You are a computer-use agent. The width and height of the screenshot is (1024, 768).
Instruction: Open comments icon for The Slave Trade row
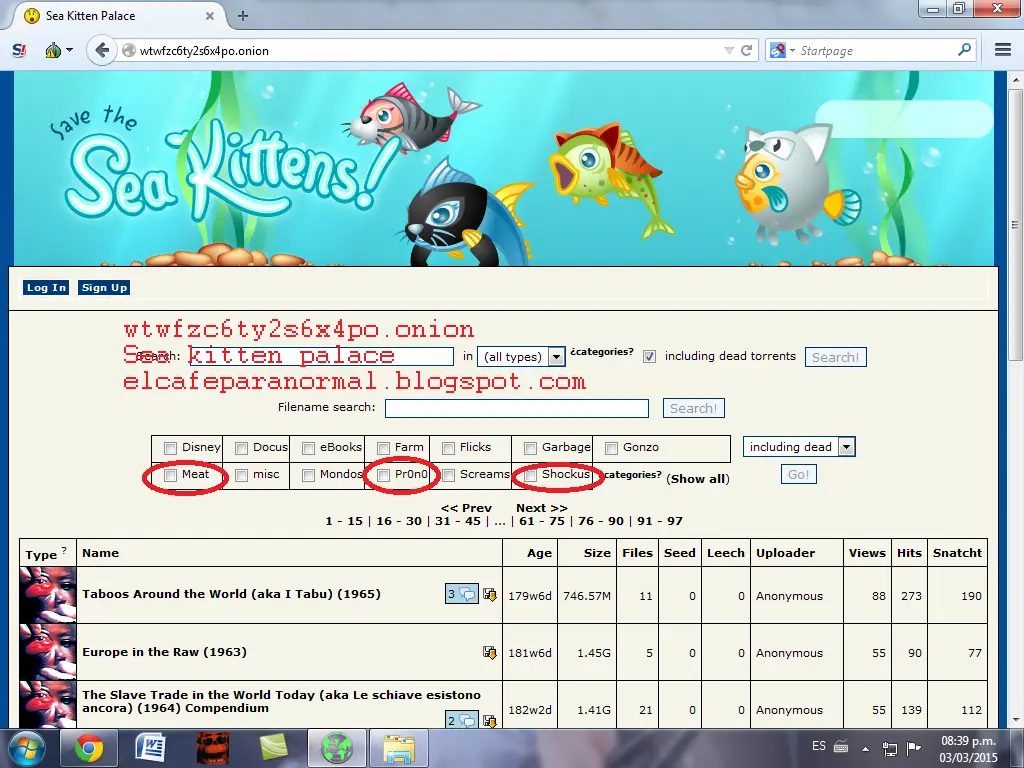coord(461,720)
